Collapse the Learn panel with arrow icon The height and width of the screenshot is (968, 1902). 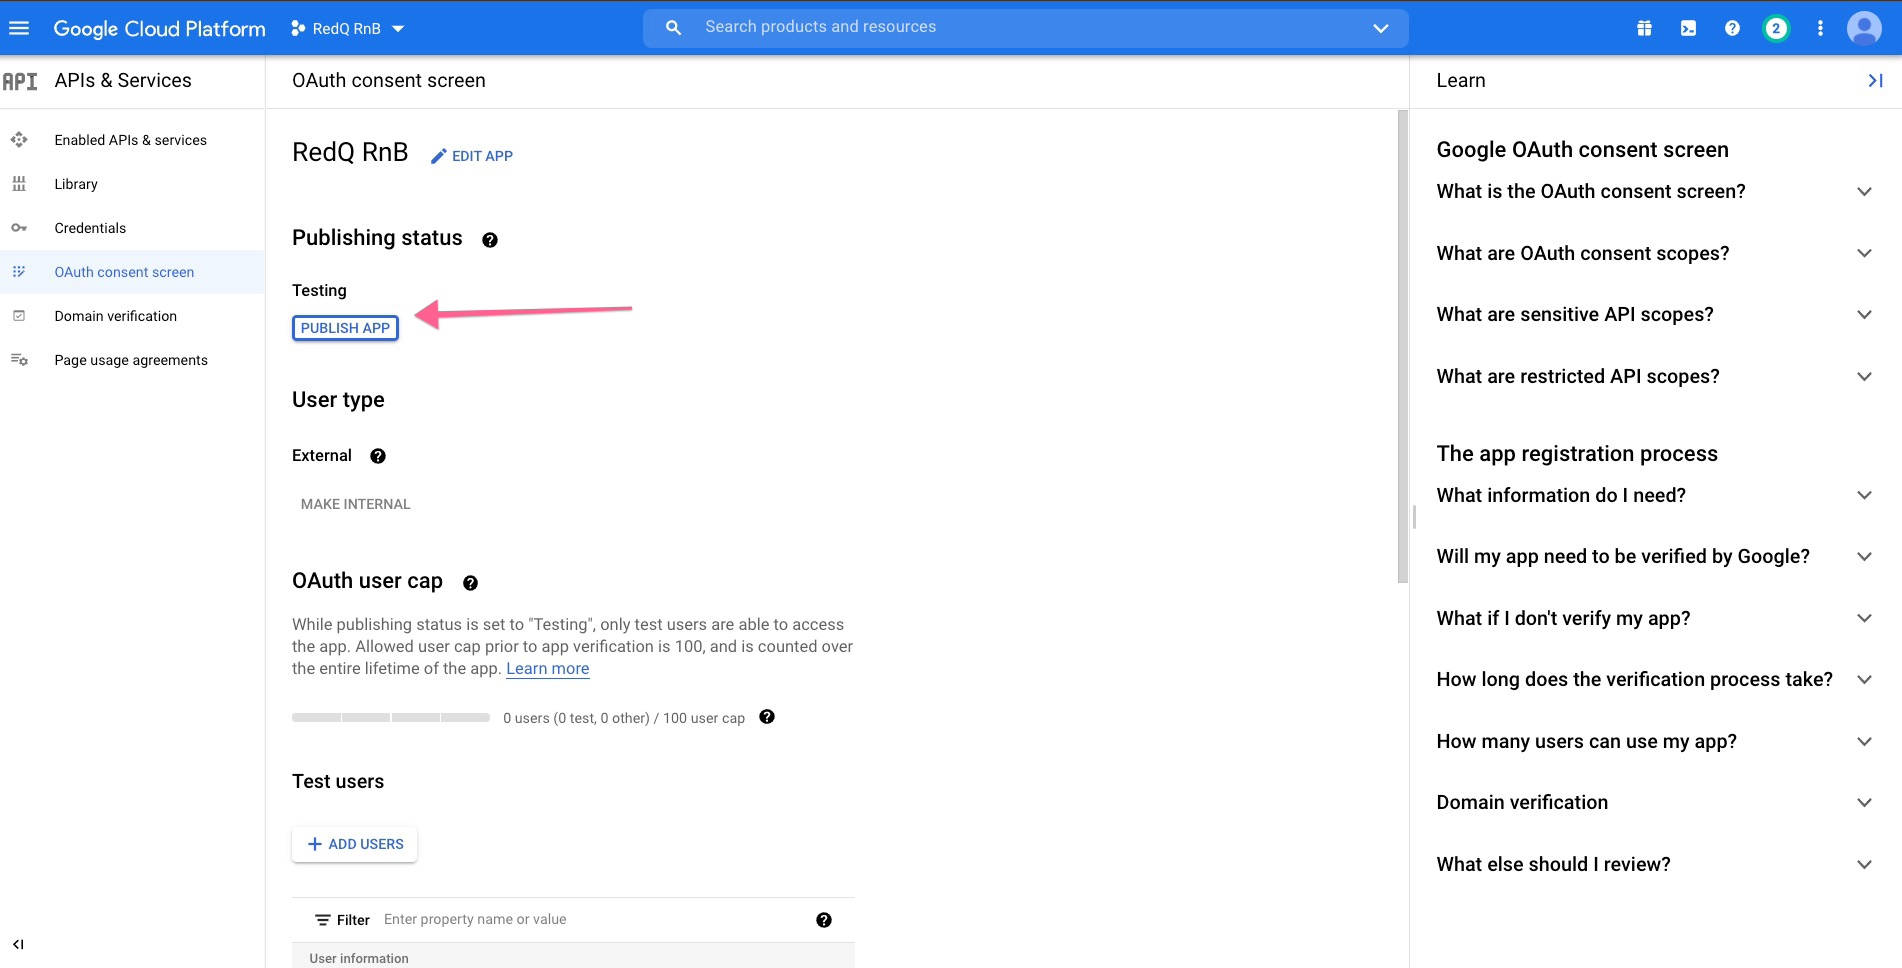pos(1875,80)
